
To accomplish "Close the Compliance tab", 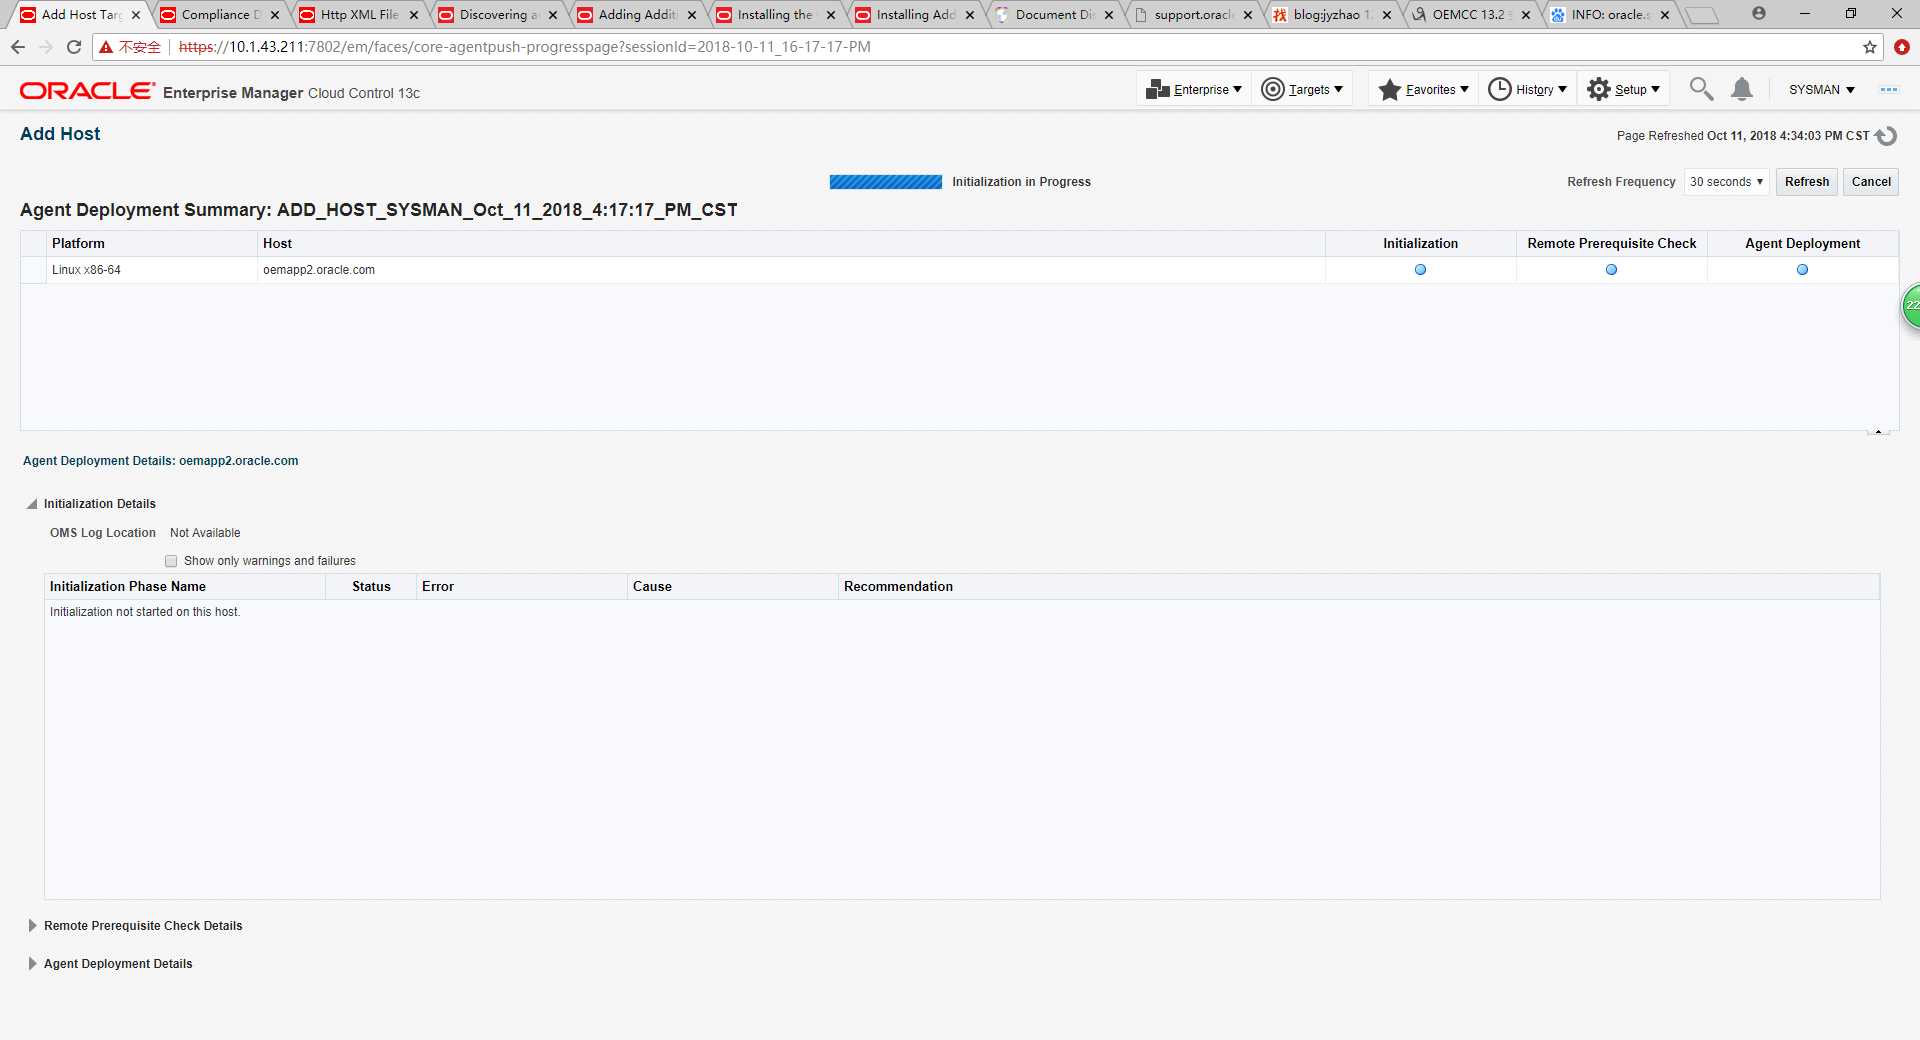I will point(275,15).
